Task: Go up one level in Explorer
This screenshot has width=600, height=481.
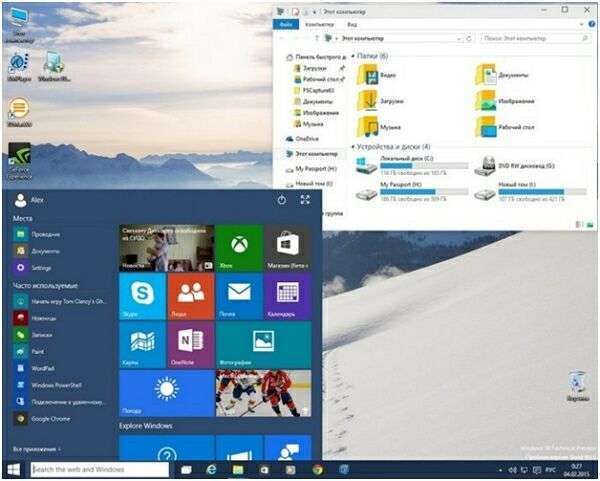Action: 316,38
